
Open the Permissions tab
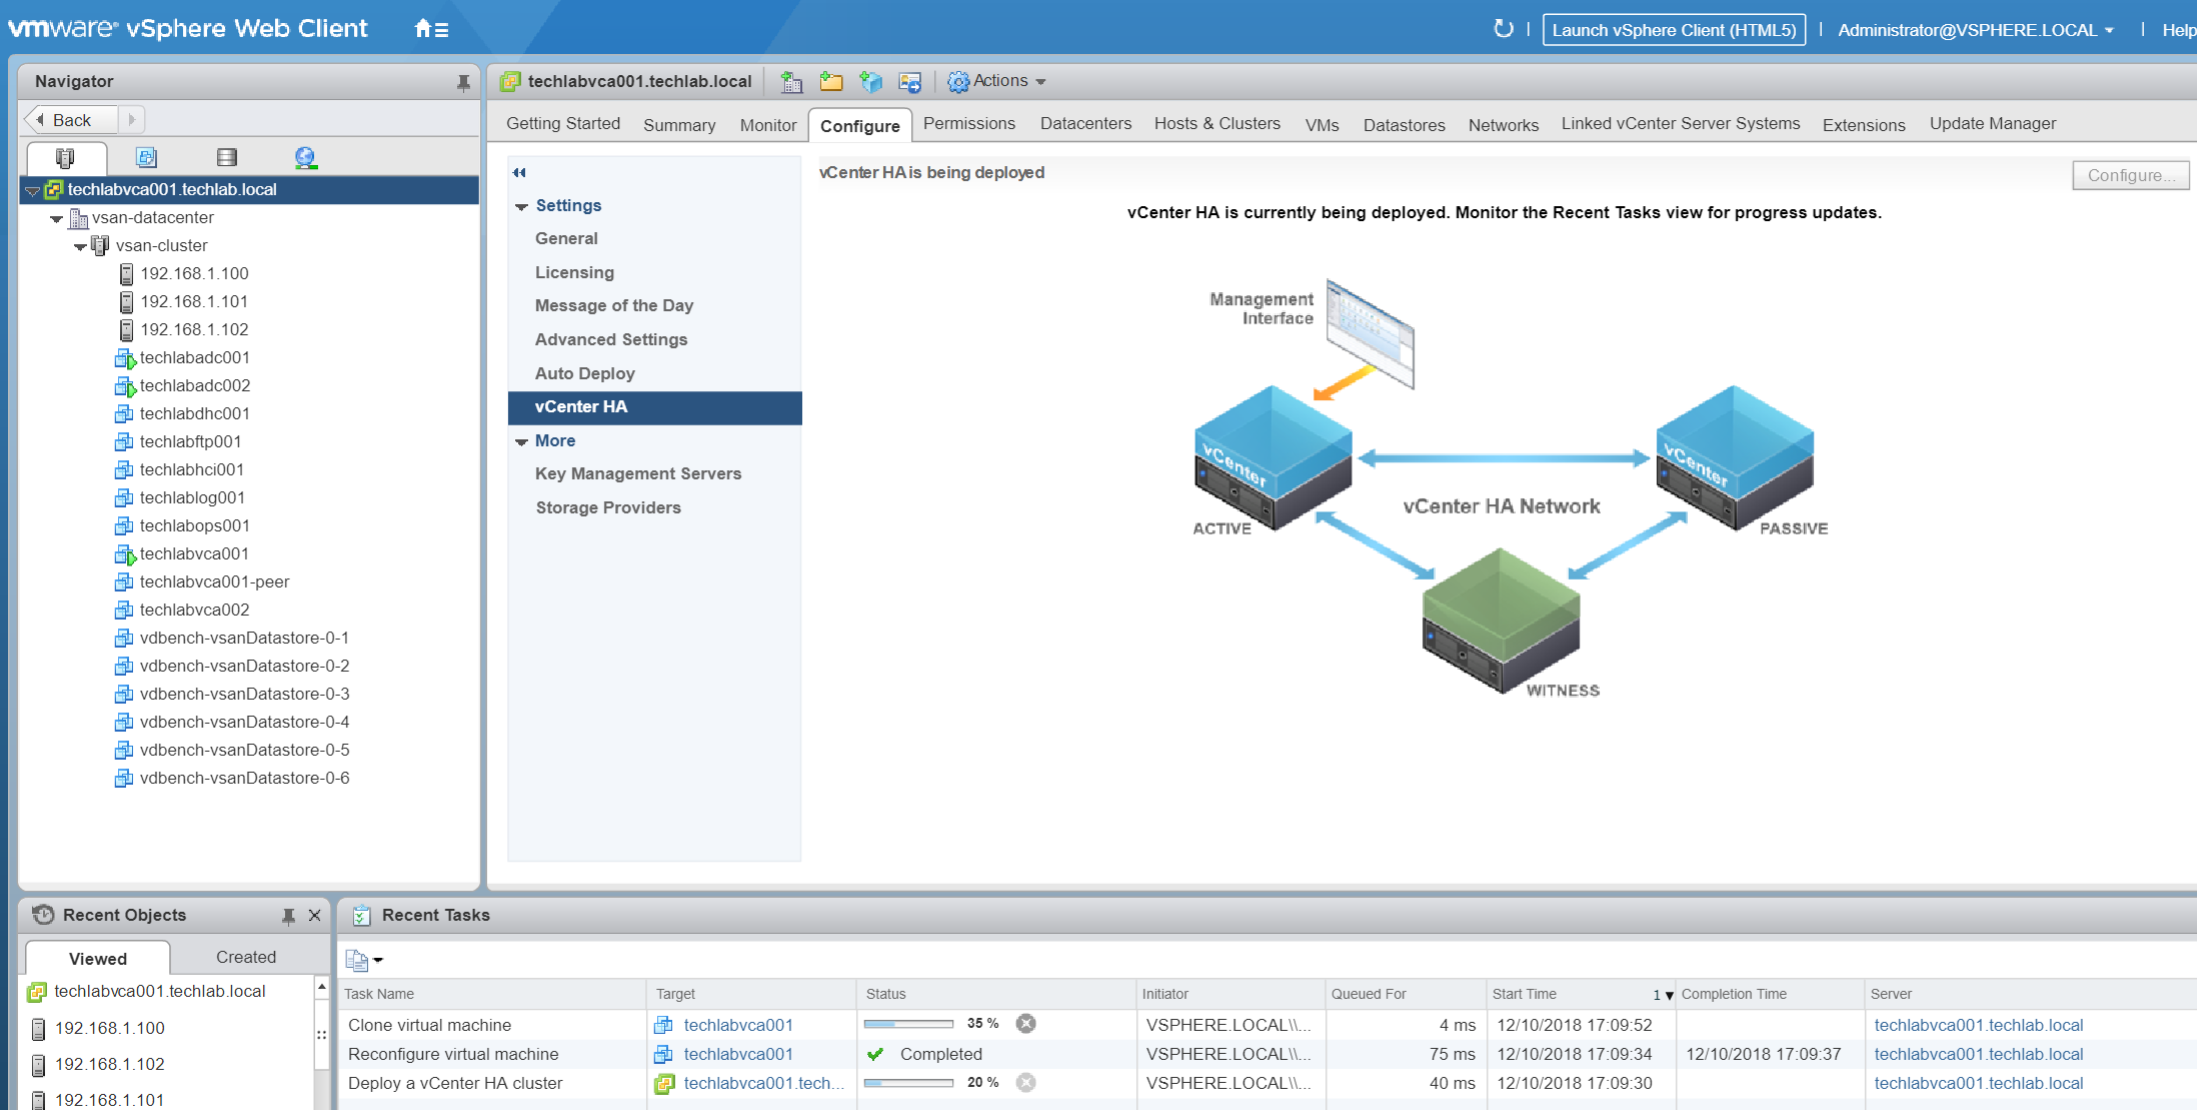[969, 123]
